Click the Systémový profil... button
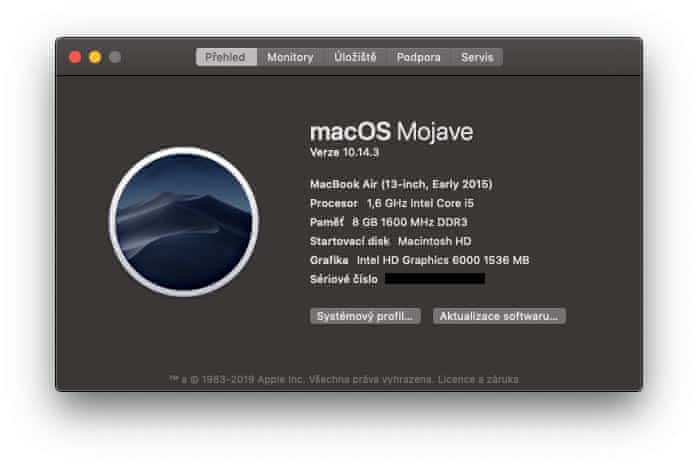 (x=365, y=316)
